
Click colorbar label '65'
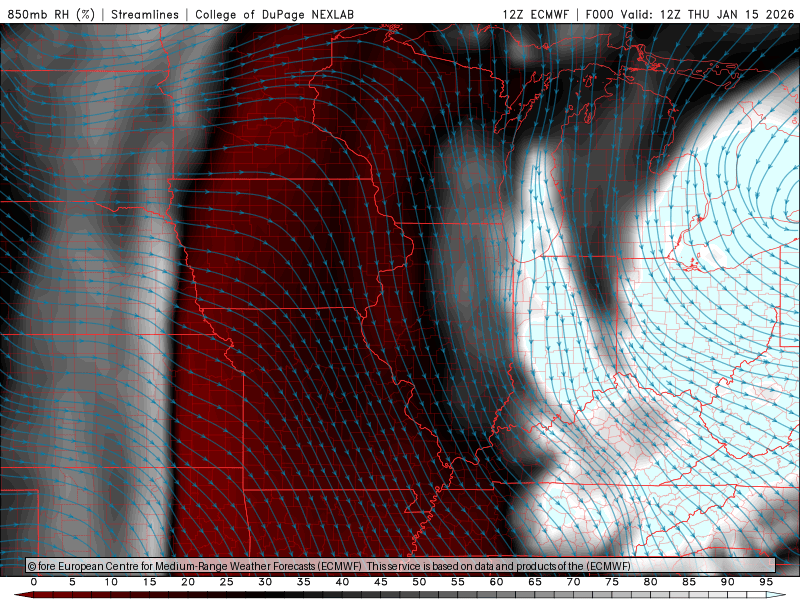[x=535, y=582]
